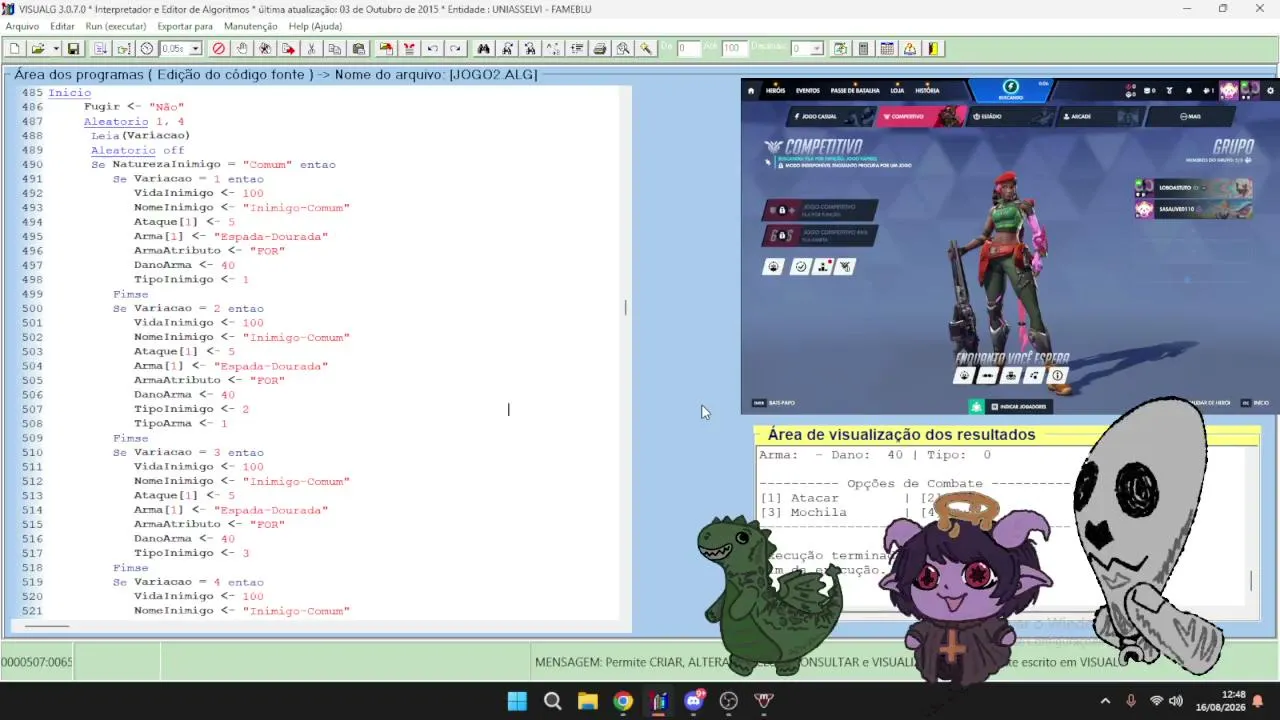Open the Manutenção menu
The image size is (1280, 720).
pos(251,26)
